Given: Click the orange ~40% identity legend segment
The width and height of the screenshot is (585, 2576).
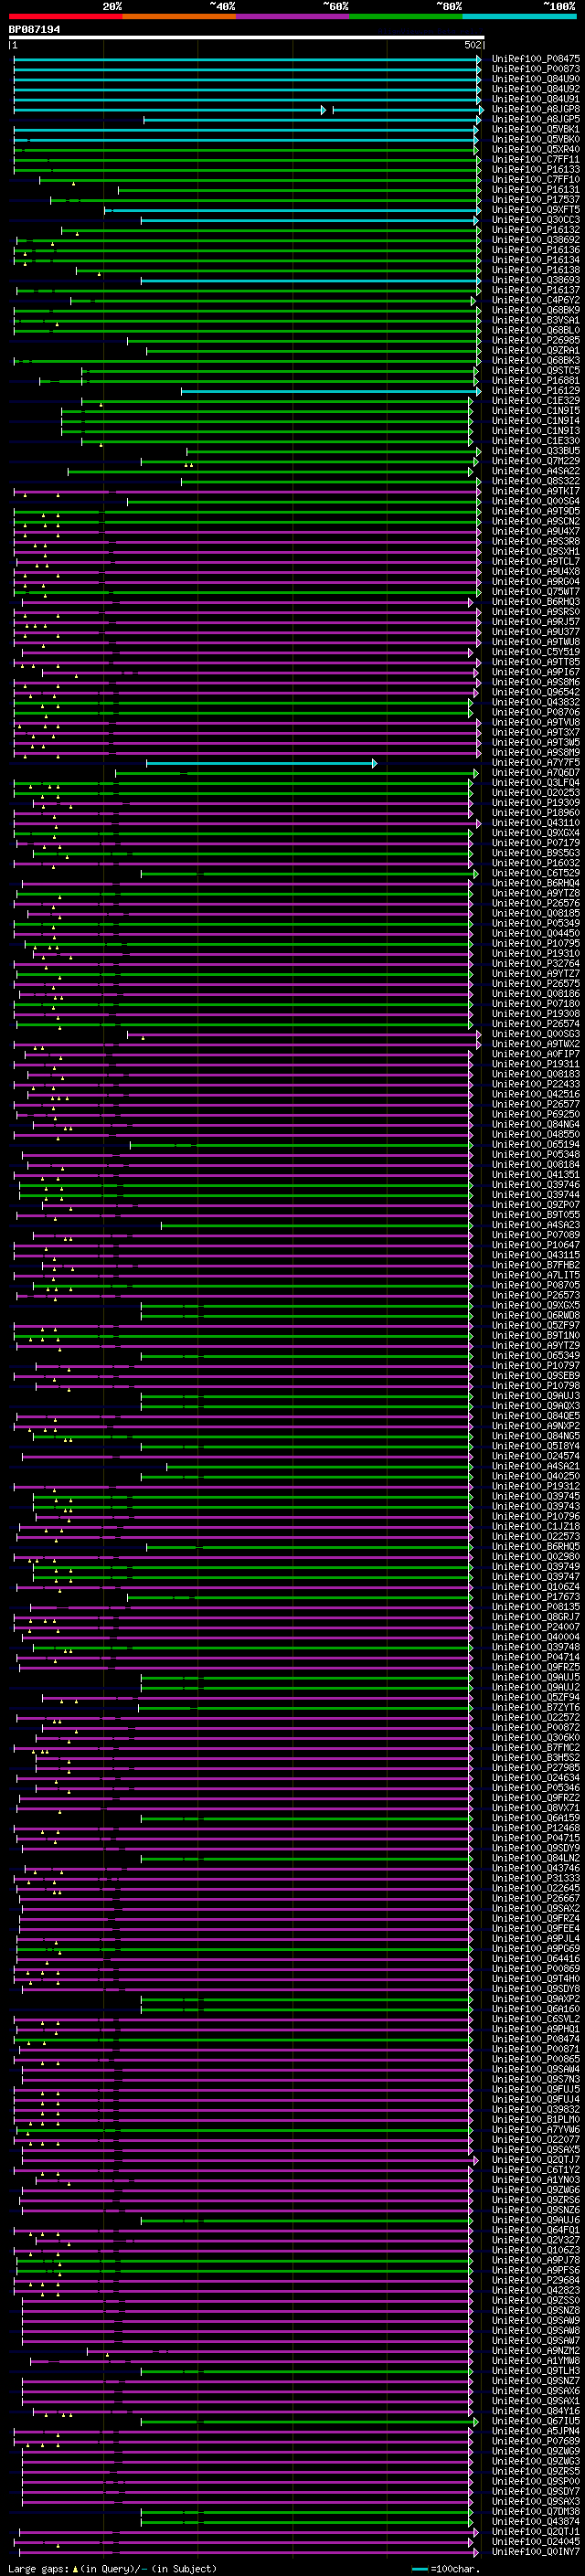Looking at the screenshot, I should (x=179, y=16).
